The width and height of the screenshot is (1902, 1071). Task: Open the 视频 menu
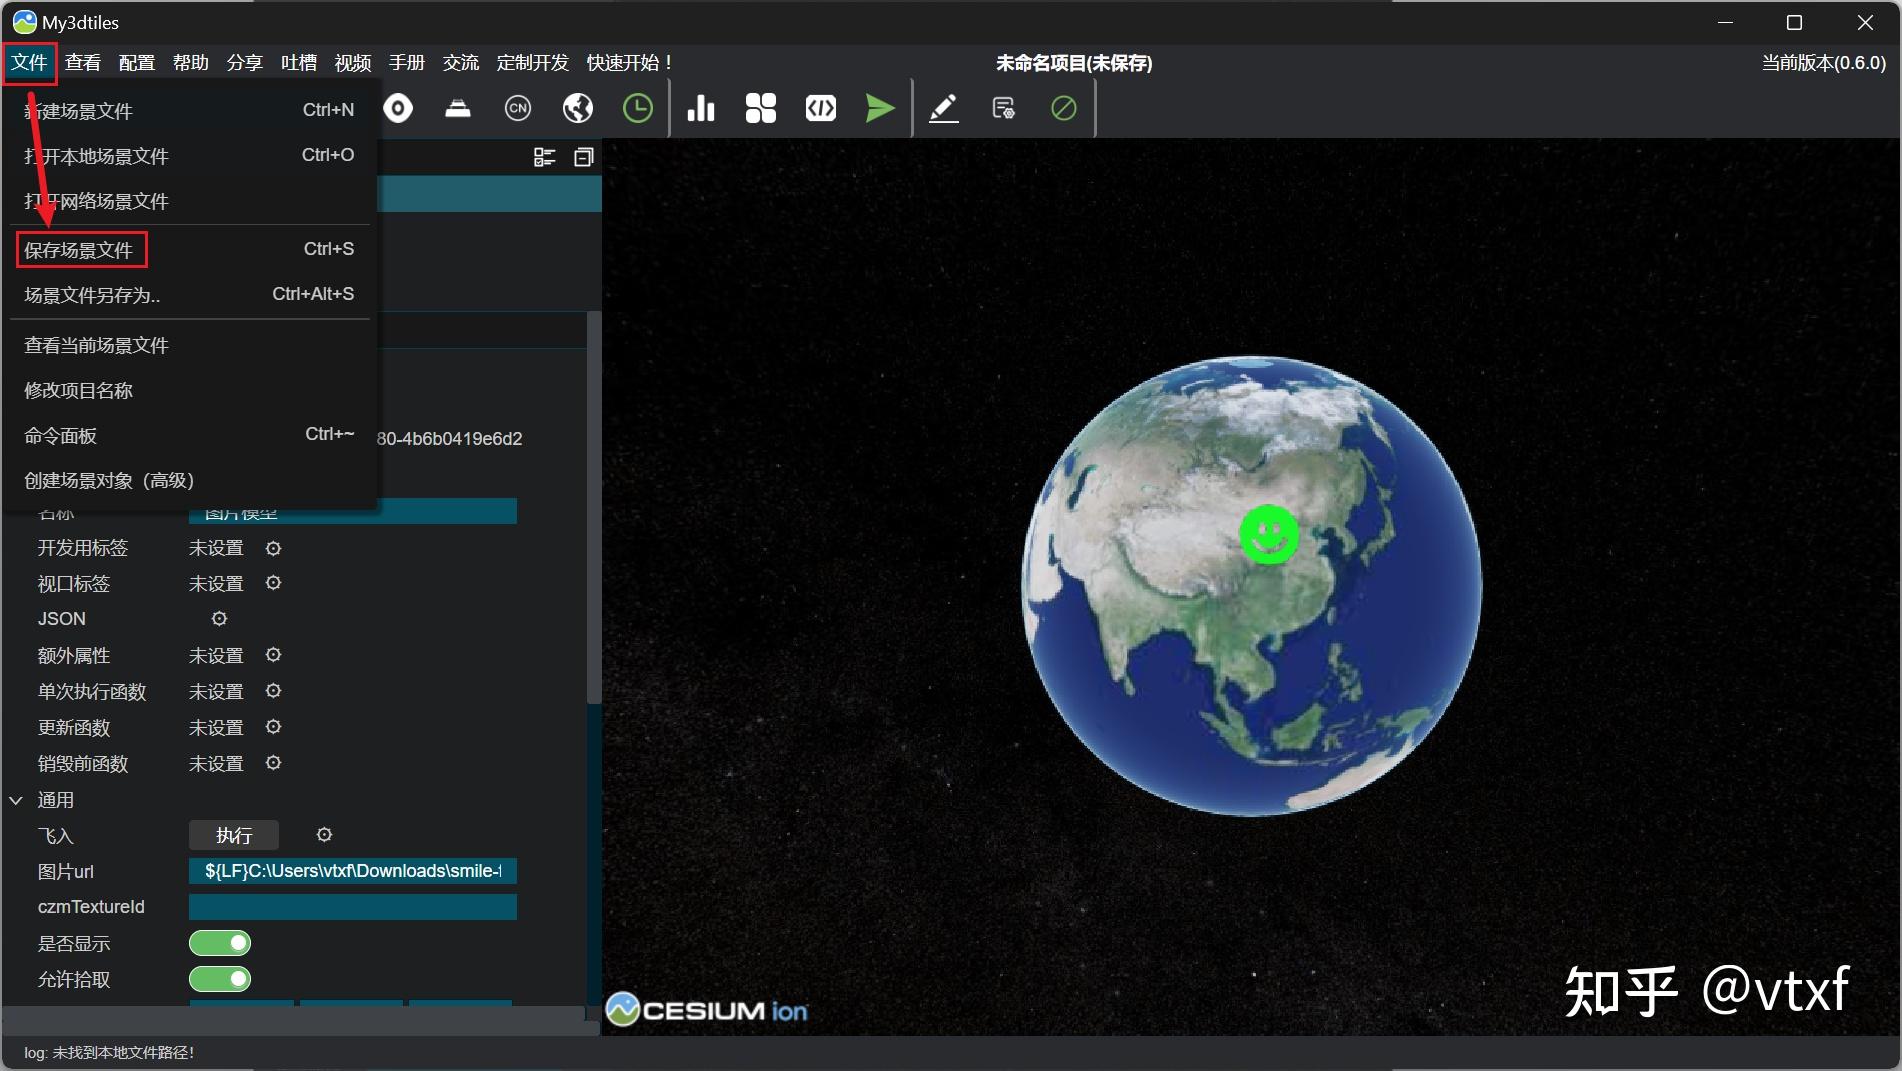pos(353,63)
